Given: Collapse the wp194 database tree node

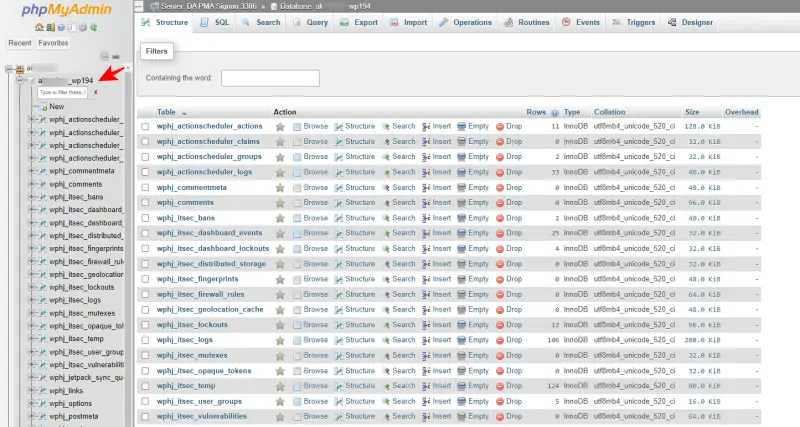Looking at the screenshot, I should click(x=21, y=80).
